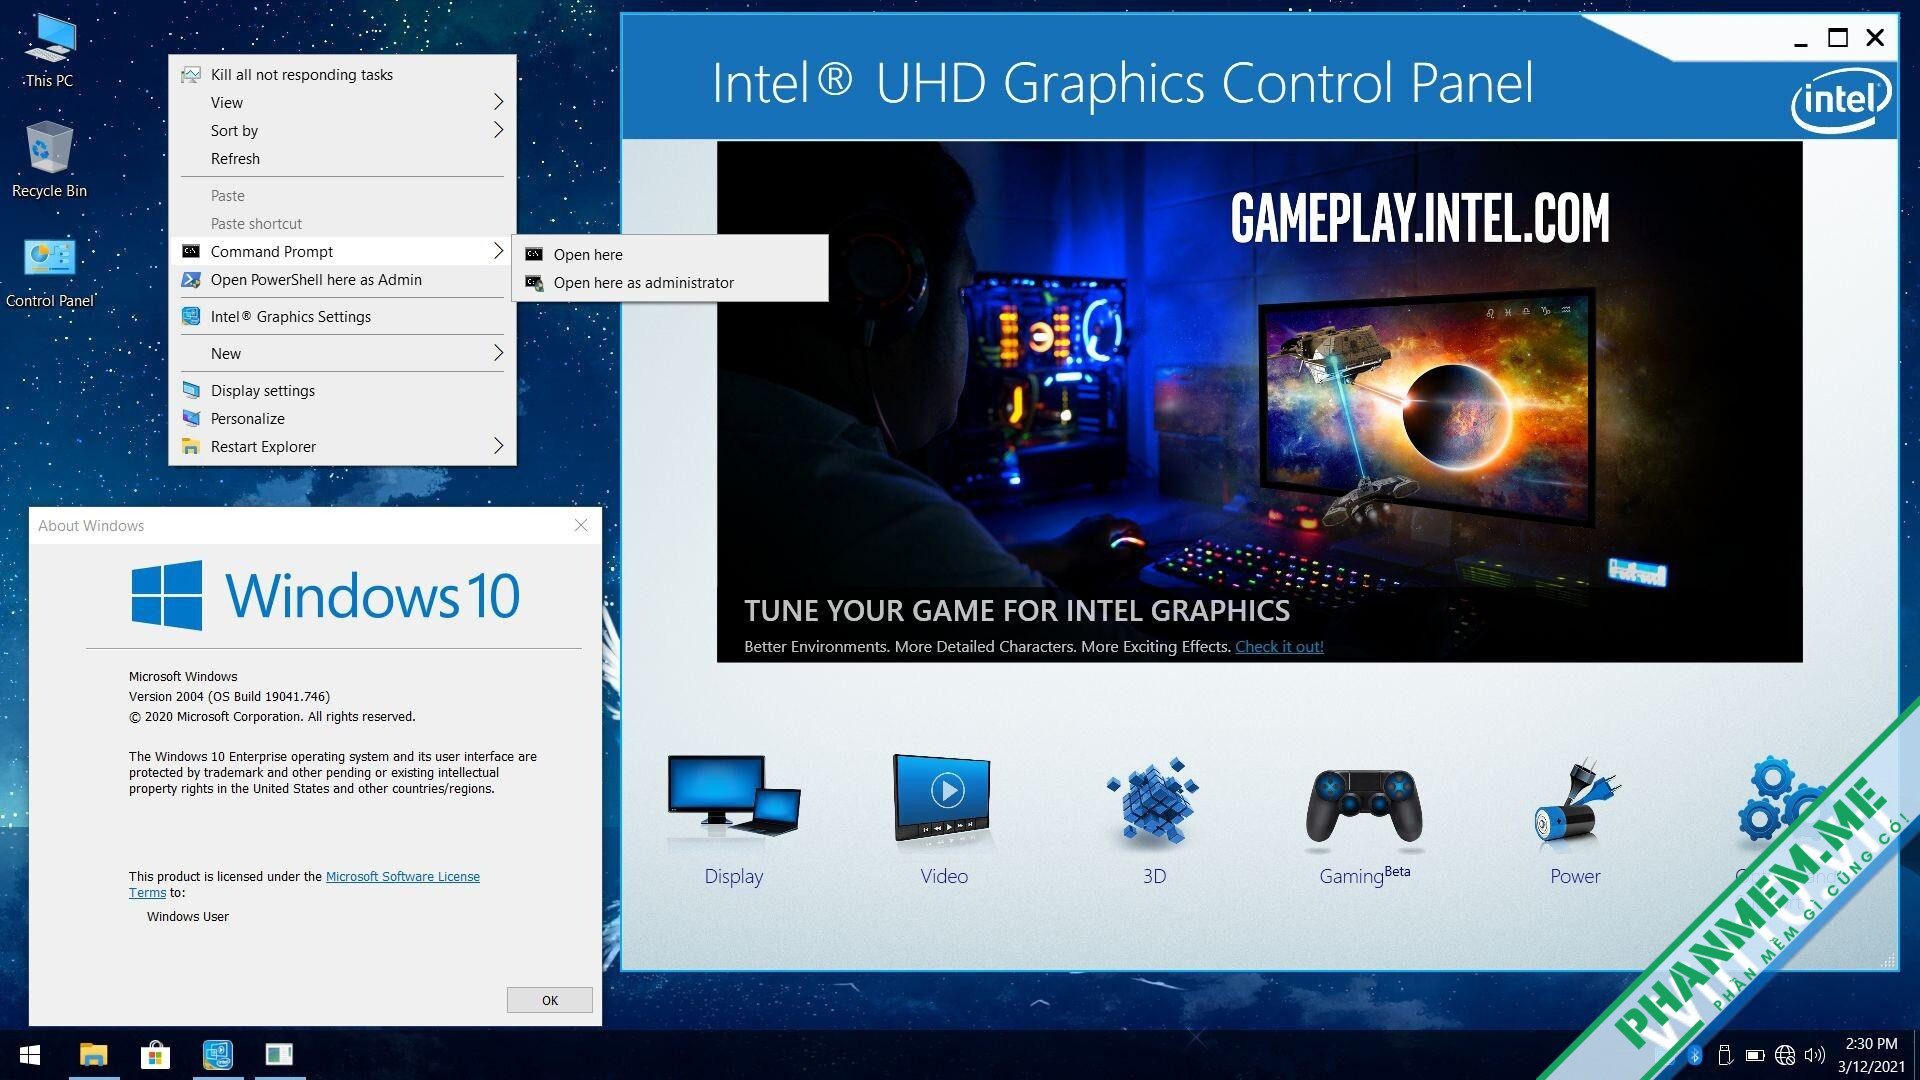Select the Recycle Bin desktop icon
Screen dimensions: 1920x1080
click(49, 160)
